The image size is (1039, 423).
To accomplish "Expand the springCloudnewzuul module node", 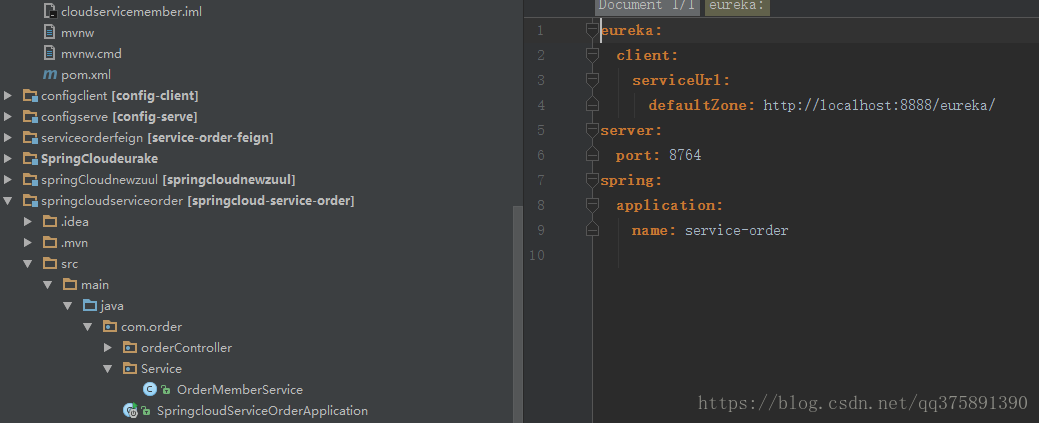I will coord(8,180).
